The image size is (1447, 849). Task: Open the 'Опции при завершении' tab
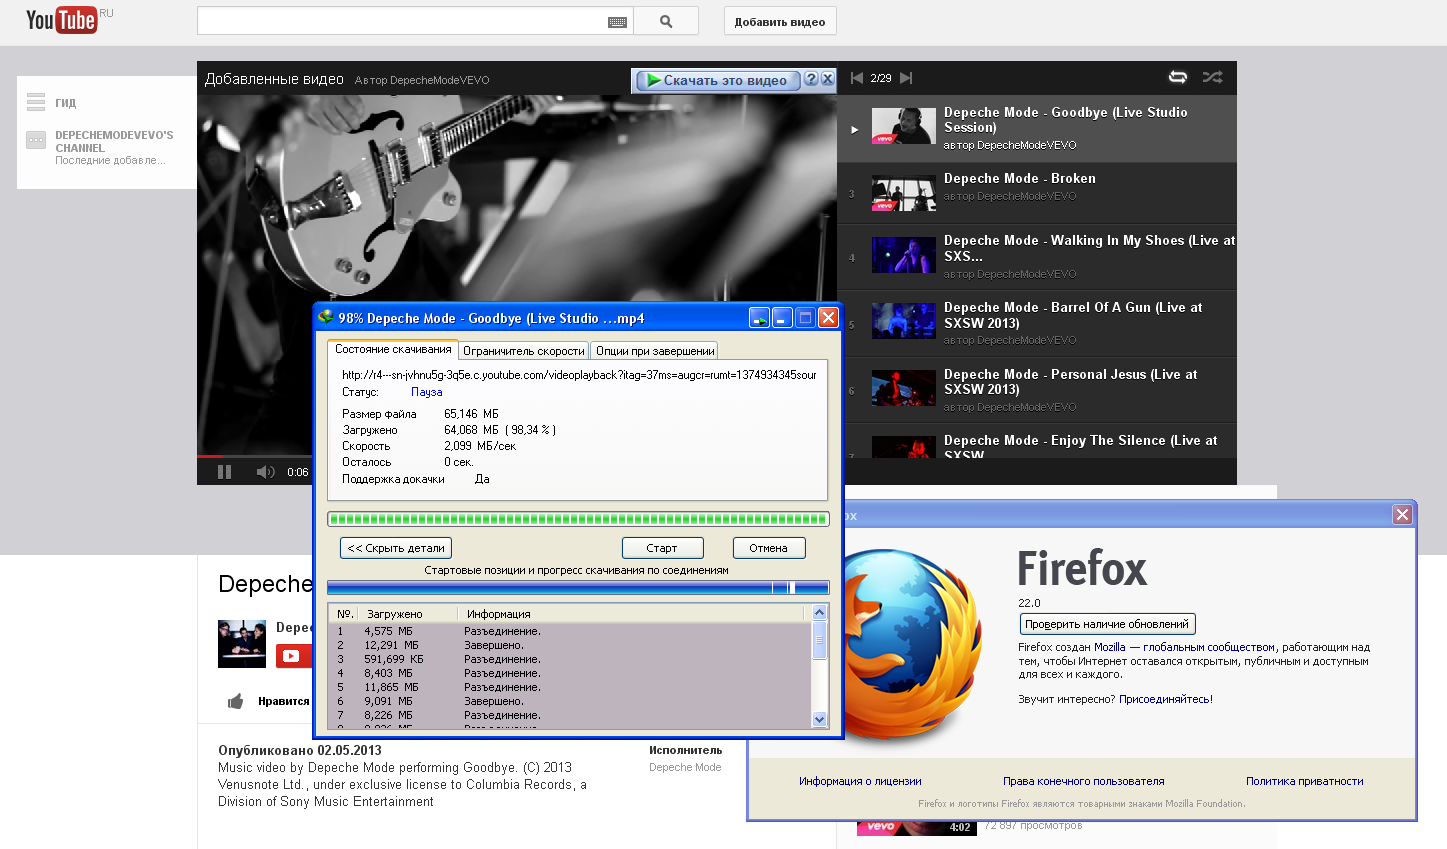pos(655,351)
